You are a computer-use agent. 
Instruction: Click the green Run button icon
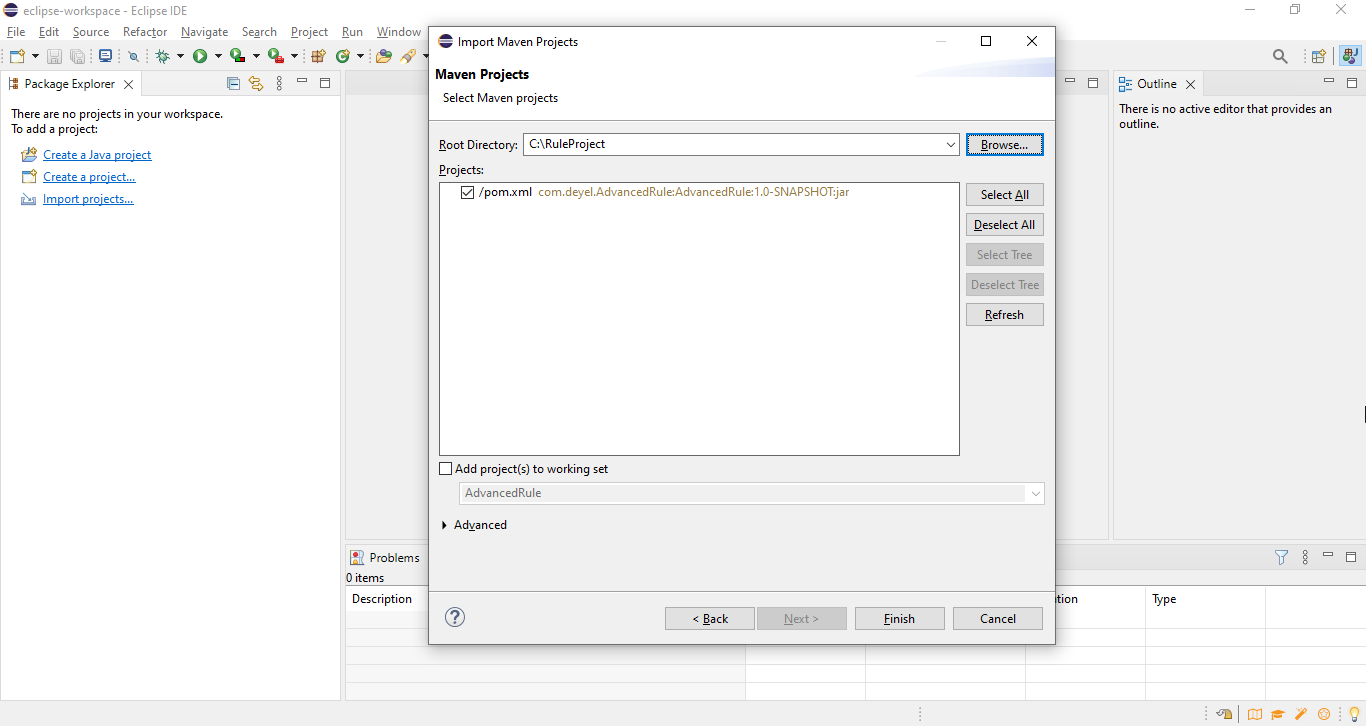click(200, 57)
